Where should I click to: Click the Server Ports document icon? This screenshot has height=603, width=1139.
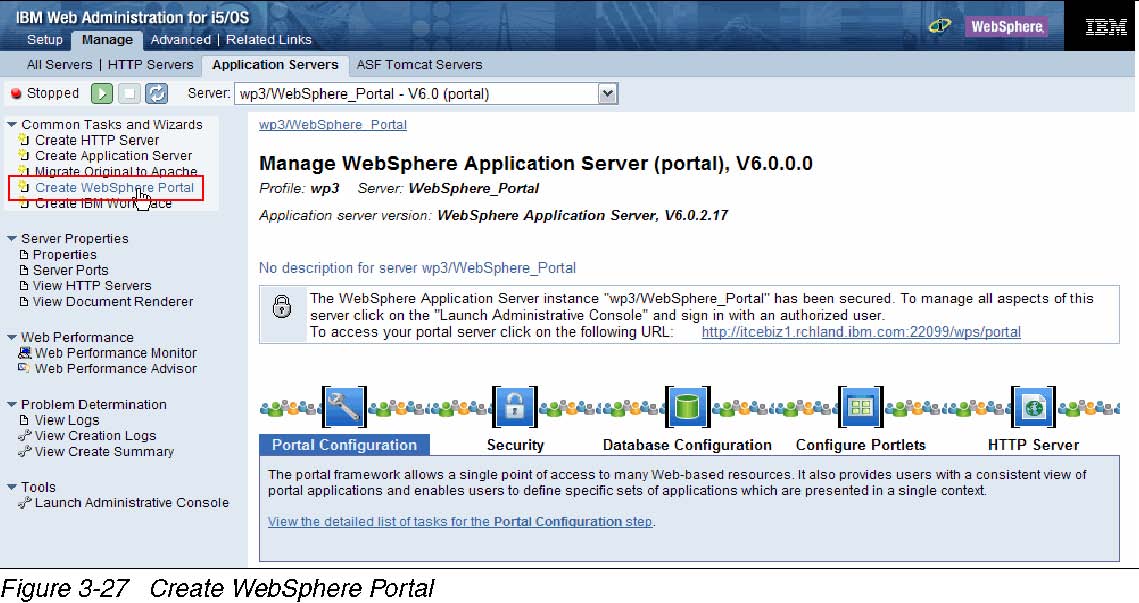point(24,270)
